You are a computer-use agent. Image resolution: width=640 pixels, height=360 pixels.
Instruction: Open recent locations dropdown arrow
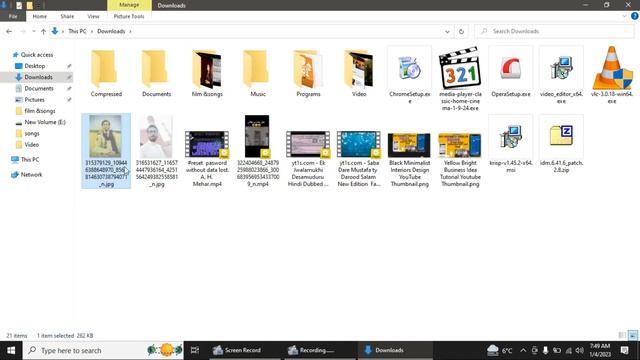coord(33,31)
